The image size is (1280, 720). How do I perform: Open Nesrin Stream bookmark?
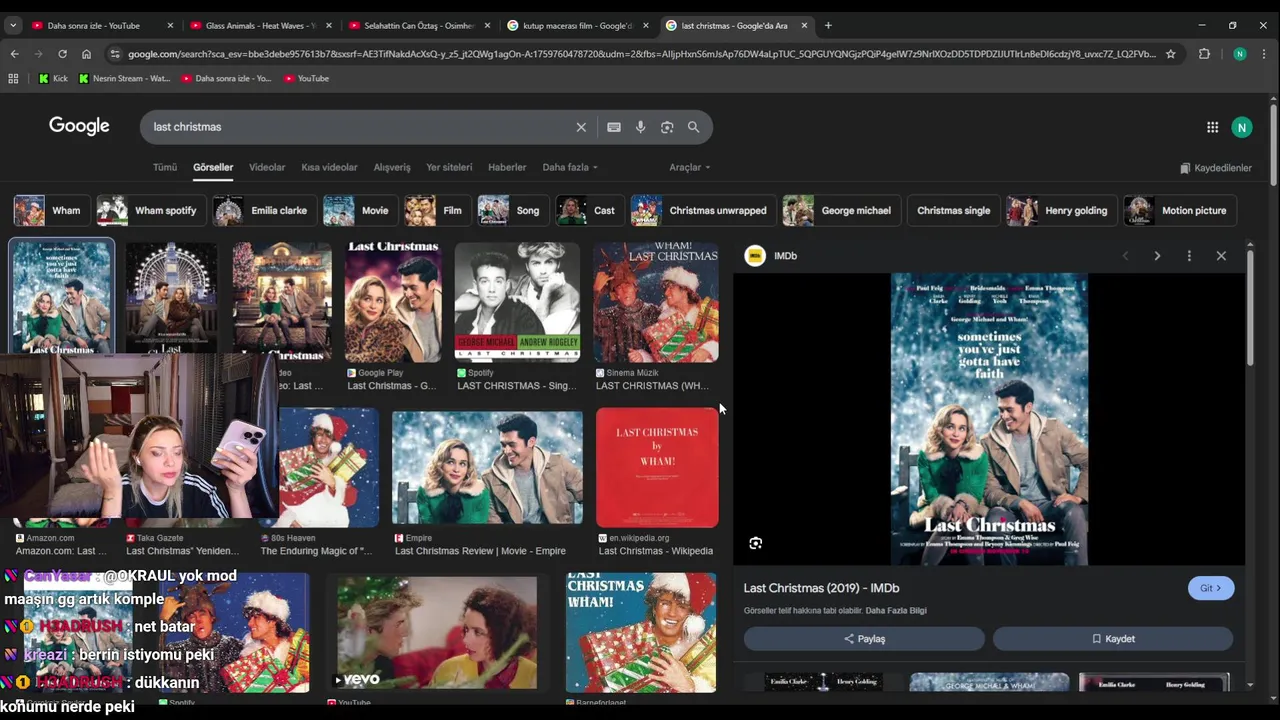(x=125, y=78)
